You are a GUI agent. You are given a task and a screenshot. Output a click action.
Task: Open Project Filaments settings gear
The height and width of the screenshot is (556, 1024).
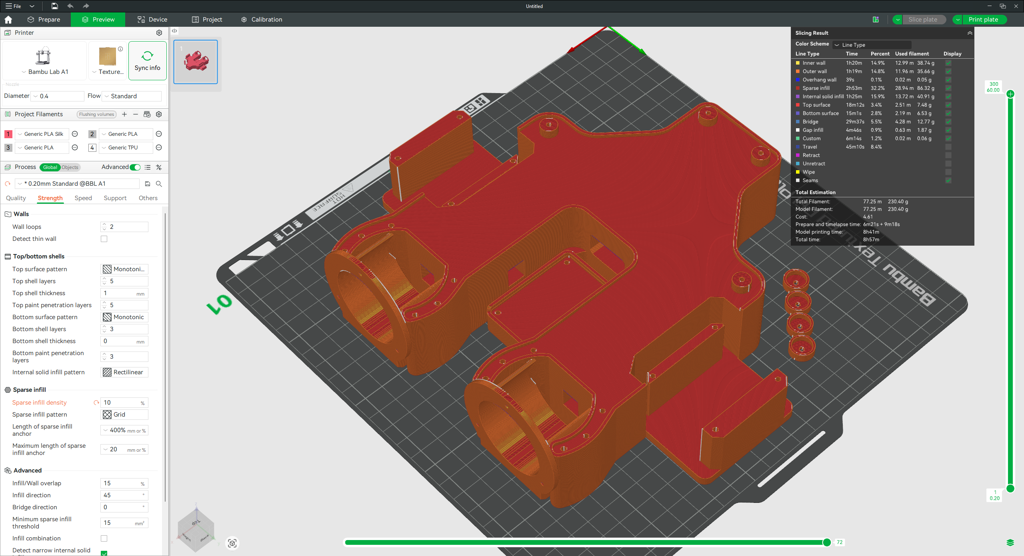pos(159,114)
